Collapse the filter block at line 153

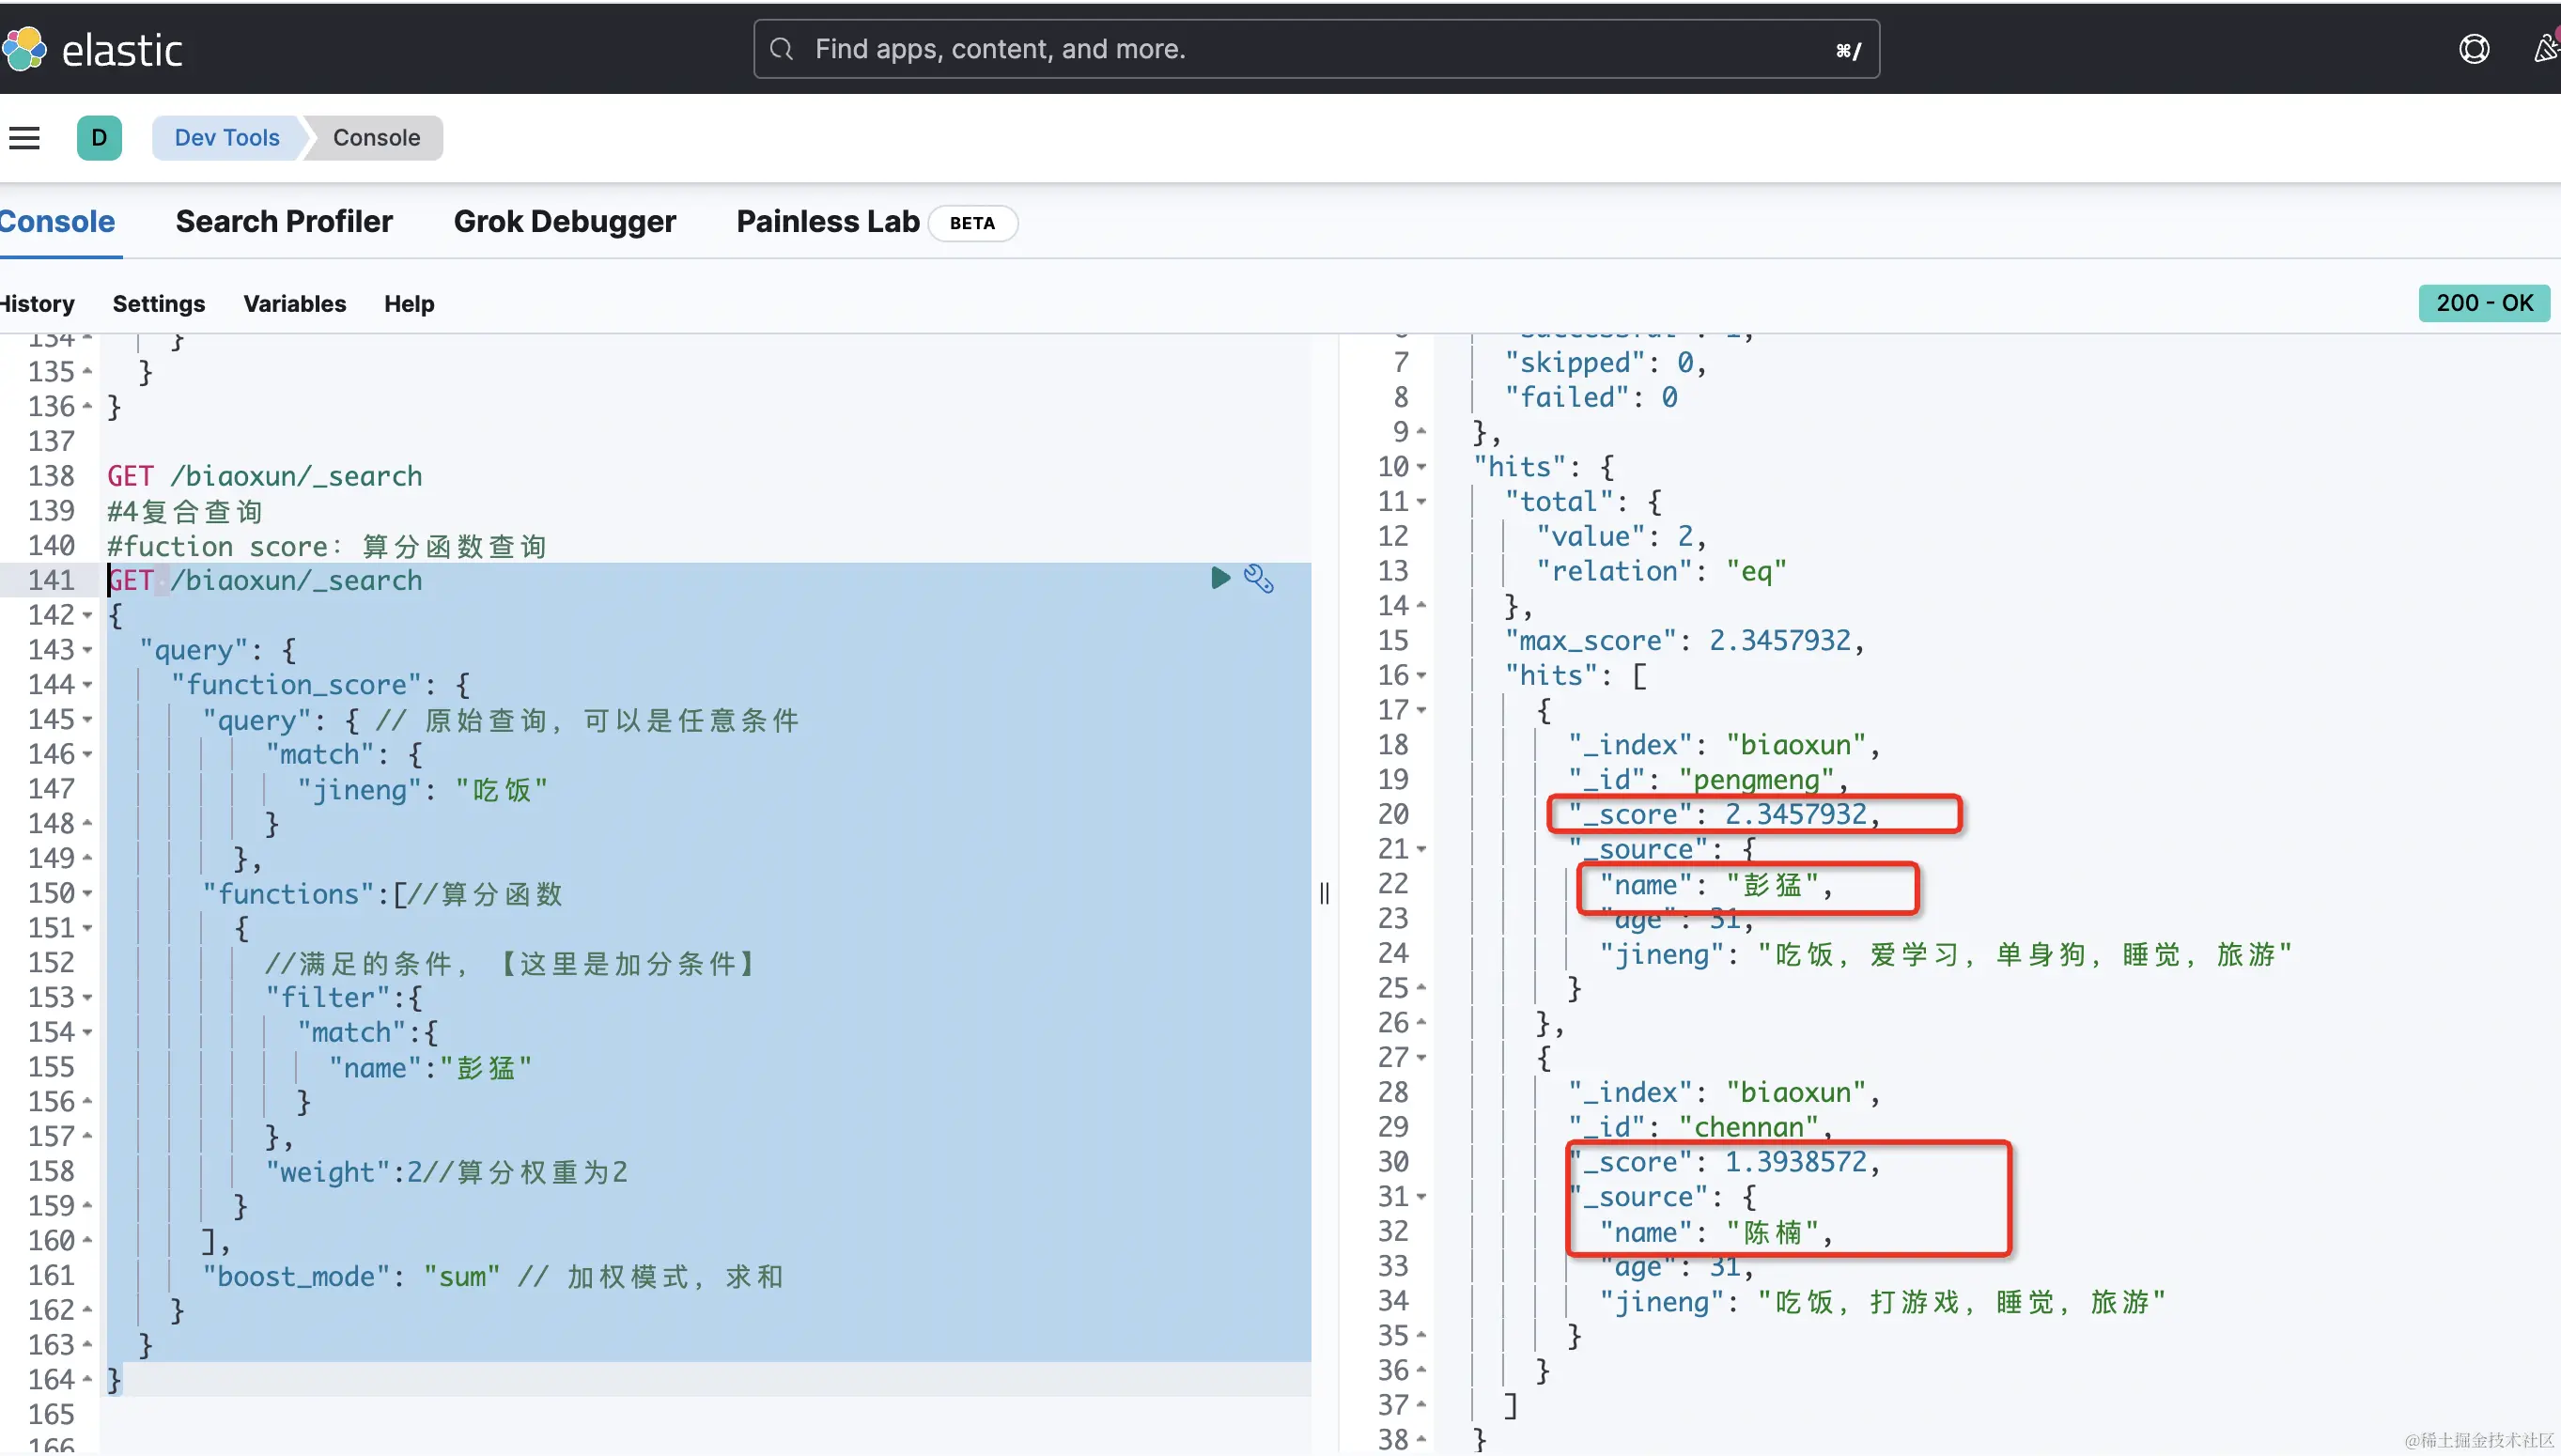[88, 998]
